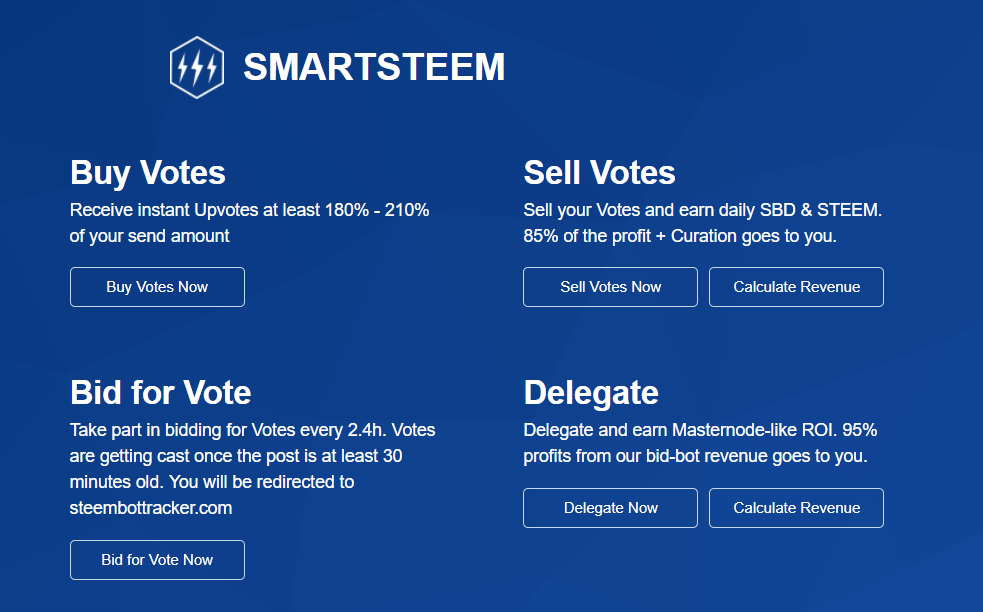983x612 pixels.
Task: Click "profits from our bid-bot revenue" line
Action: tap(695, 456)
